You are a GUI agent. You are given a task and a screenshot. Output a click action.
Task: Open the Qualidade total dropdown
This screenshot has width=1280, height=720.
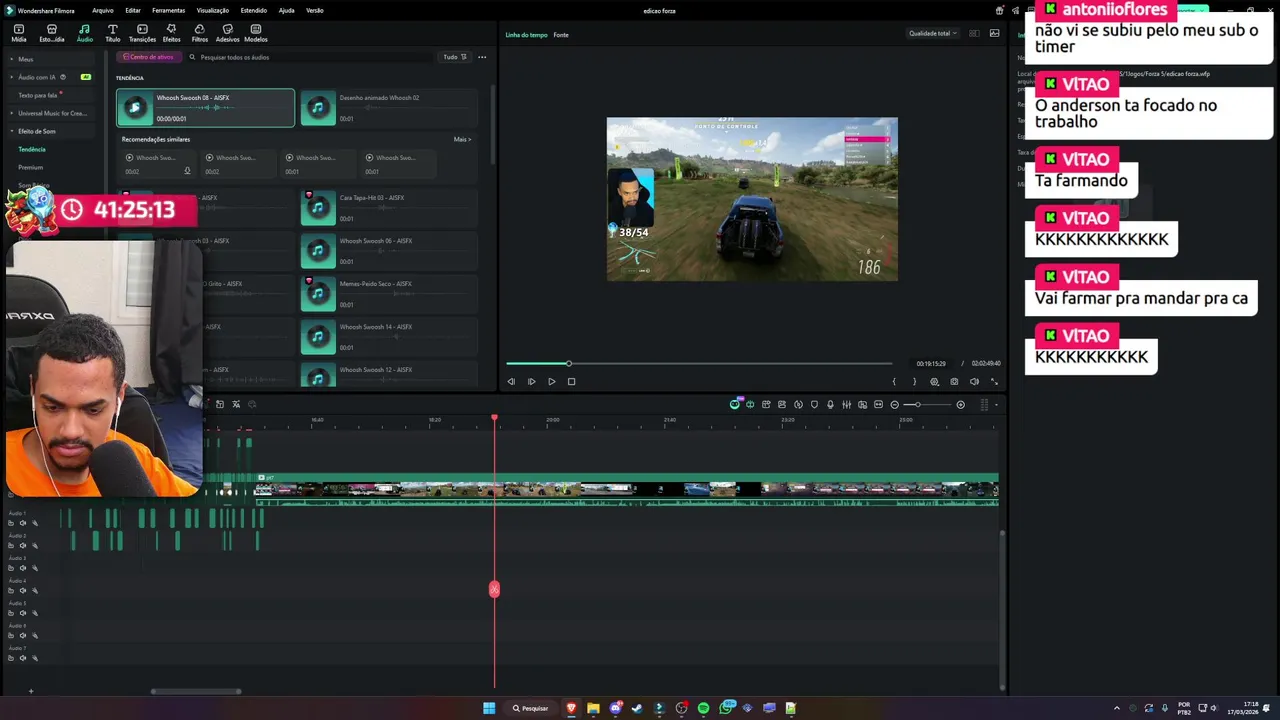932,33
